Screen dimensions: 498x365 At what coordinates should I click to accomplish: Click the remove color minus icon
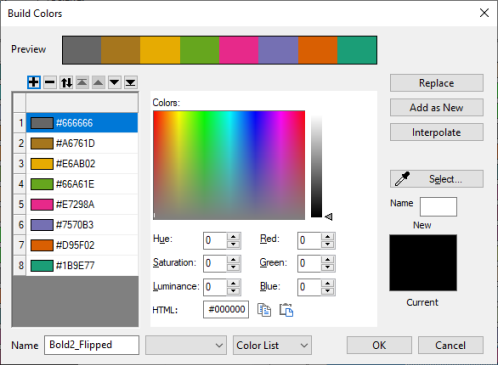point(50,82)
